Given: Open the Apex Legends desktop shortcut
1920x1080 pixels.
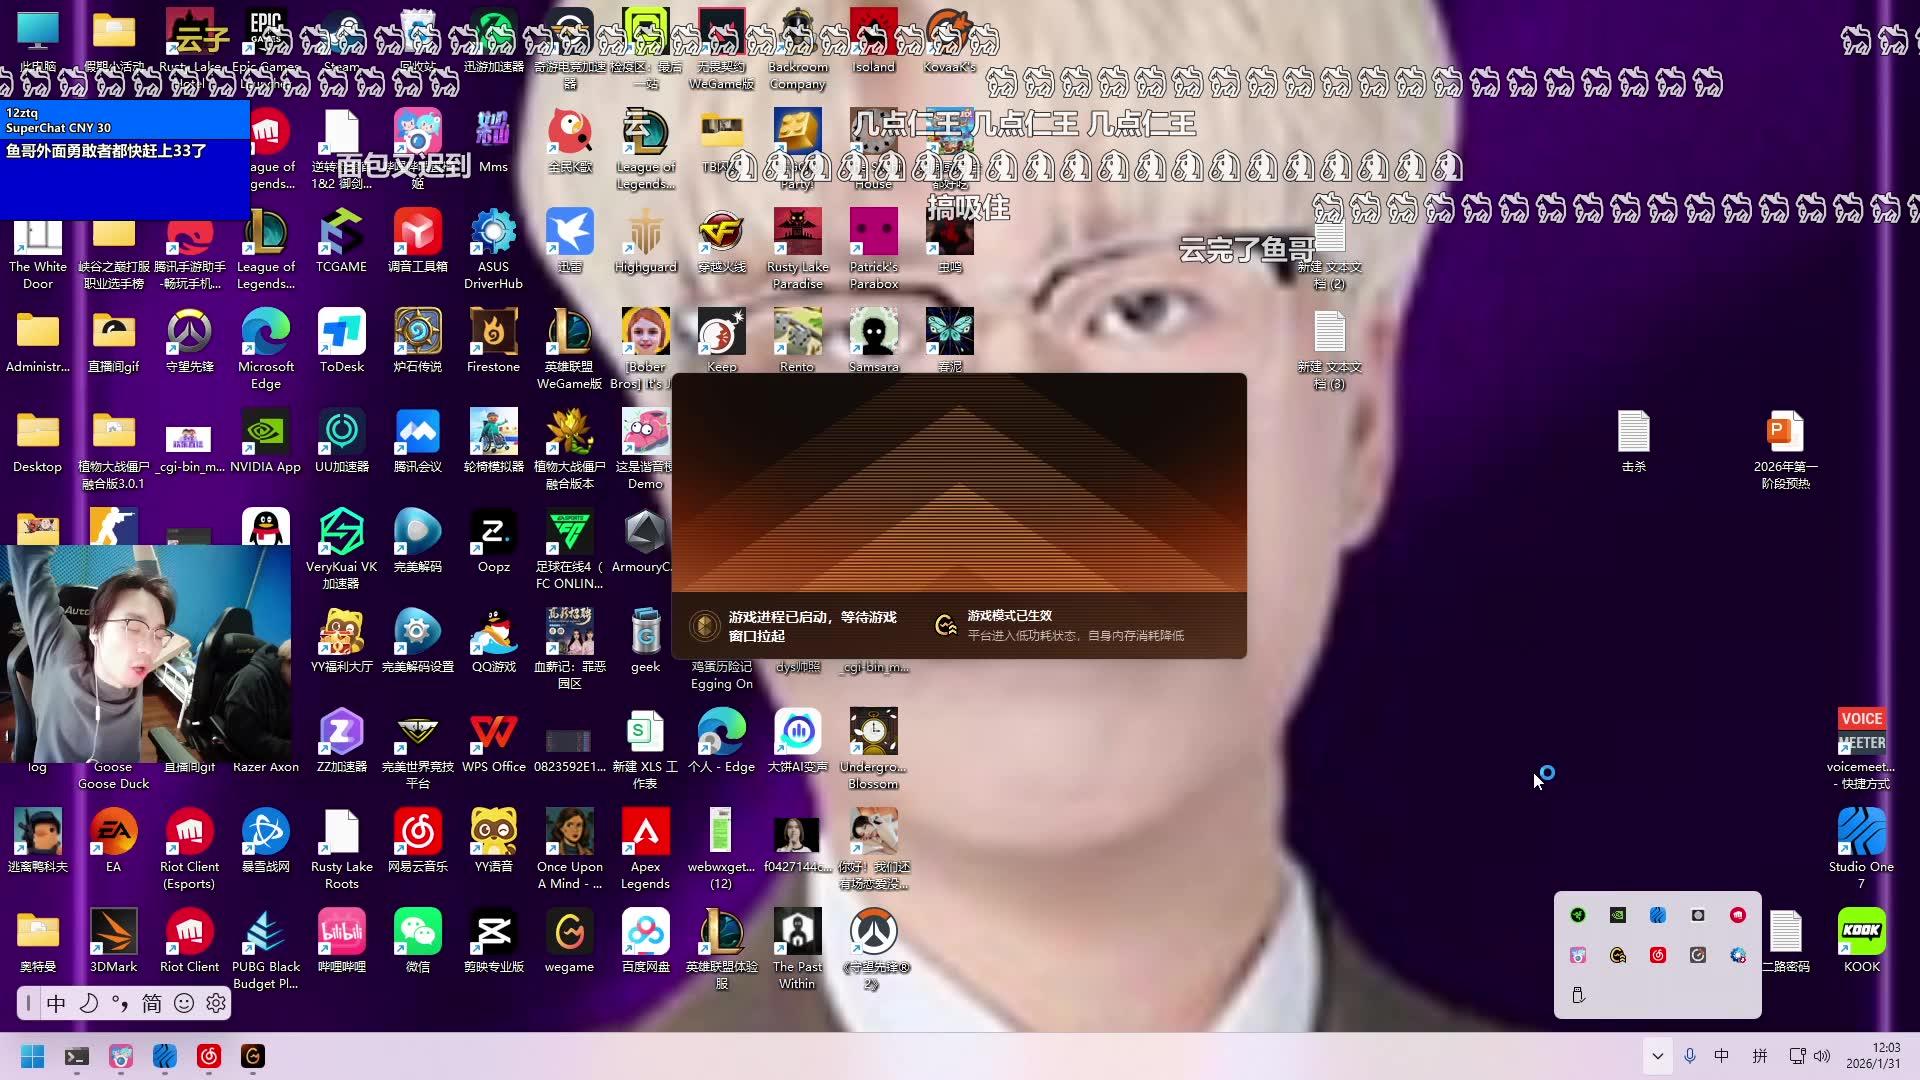Looking at the screenshot, I should coord(645,849).
